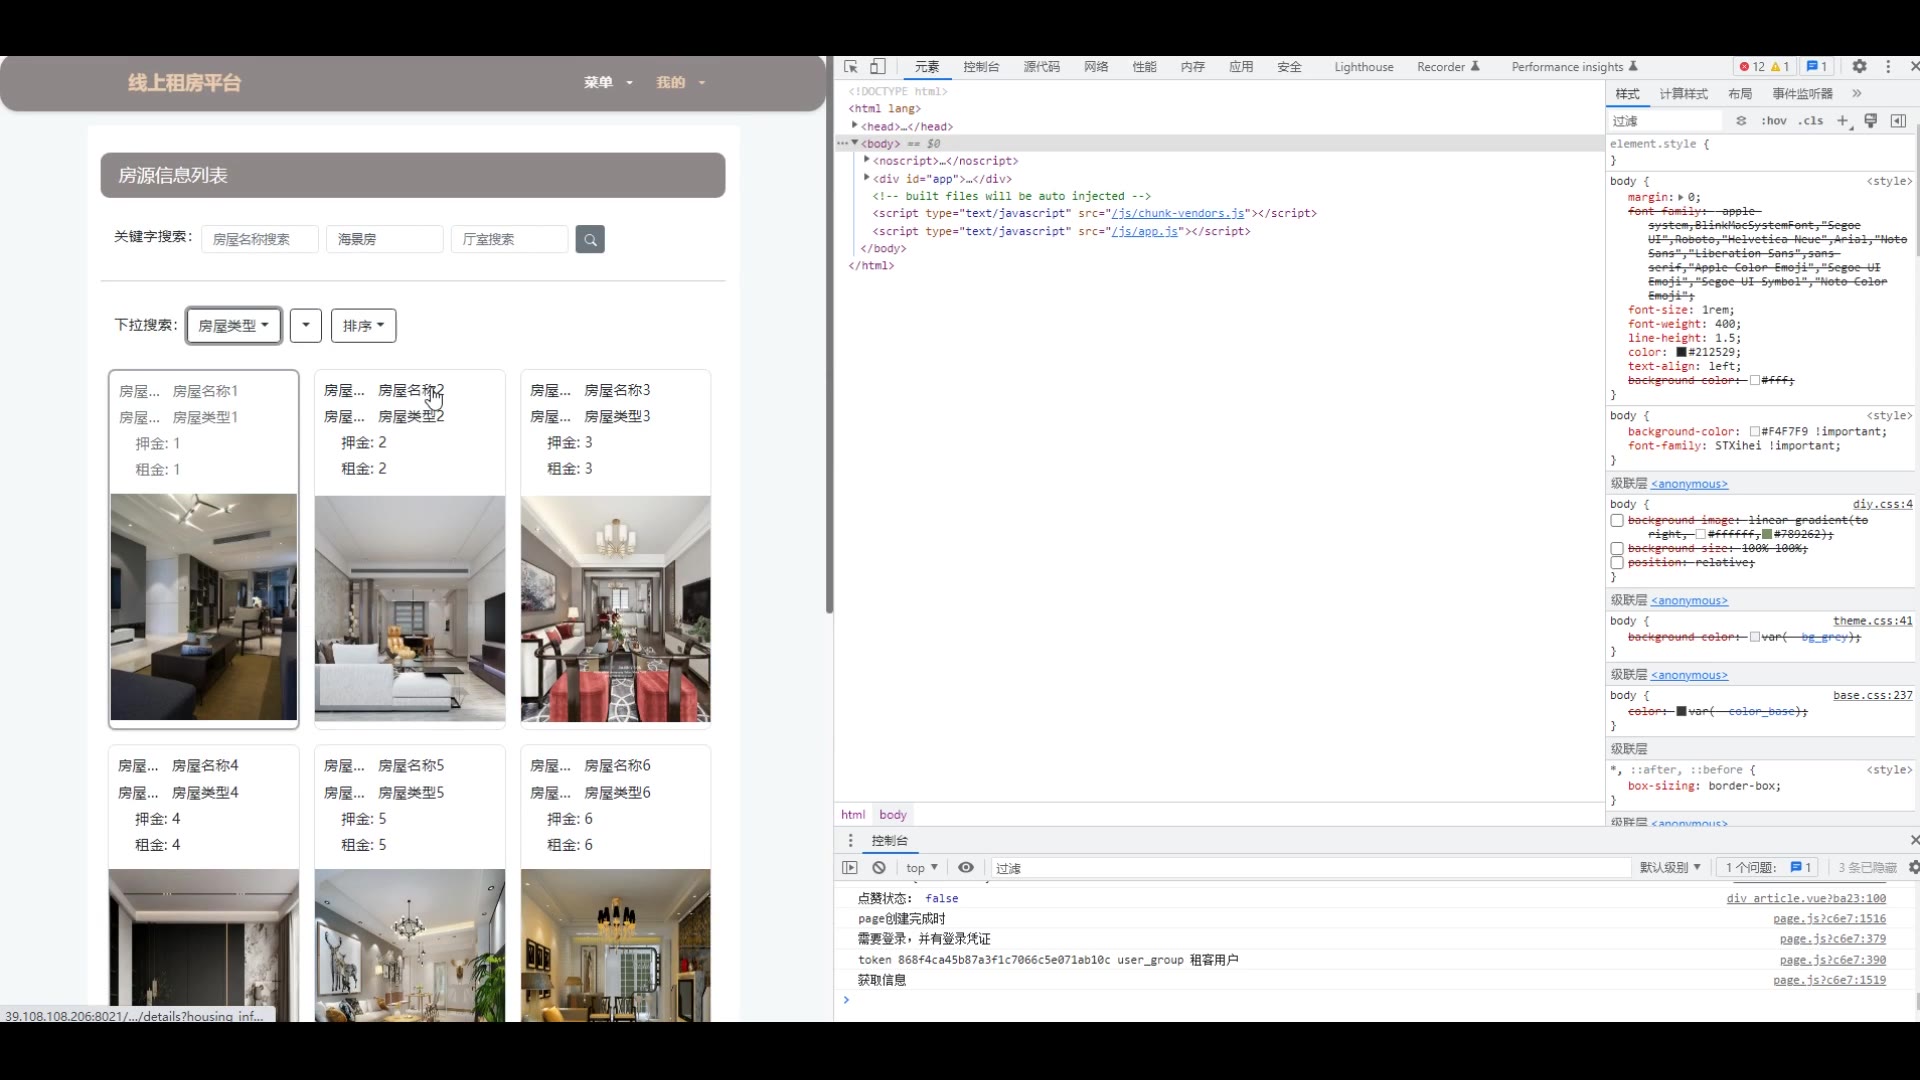Open the unlabeled caret dropdown
Screen dimensions: 1920x1080
pos(306,326)
